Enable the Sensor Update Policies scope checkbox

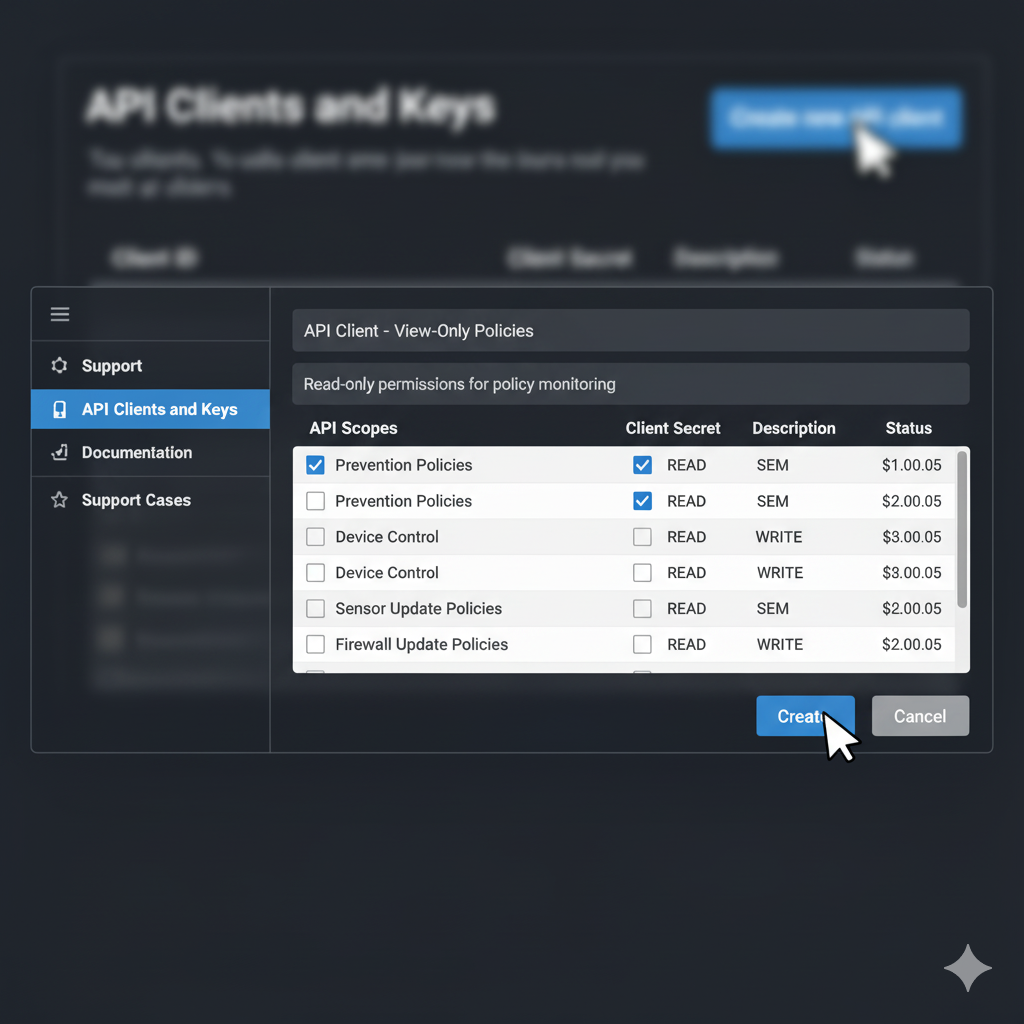pos(316,609)
